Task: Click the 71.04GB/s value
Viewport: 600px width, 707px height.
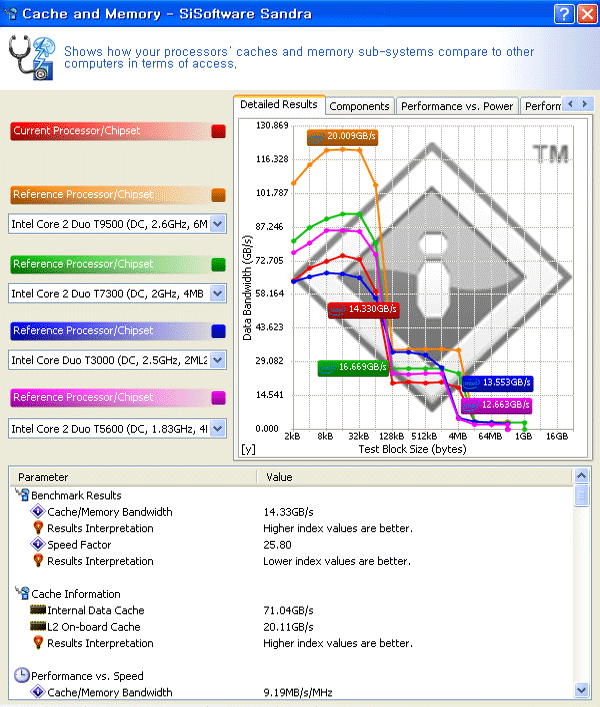Action: click(x=289, y=611)
